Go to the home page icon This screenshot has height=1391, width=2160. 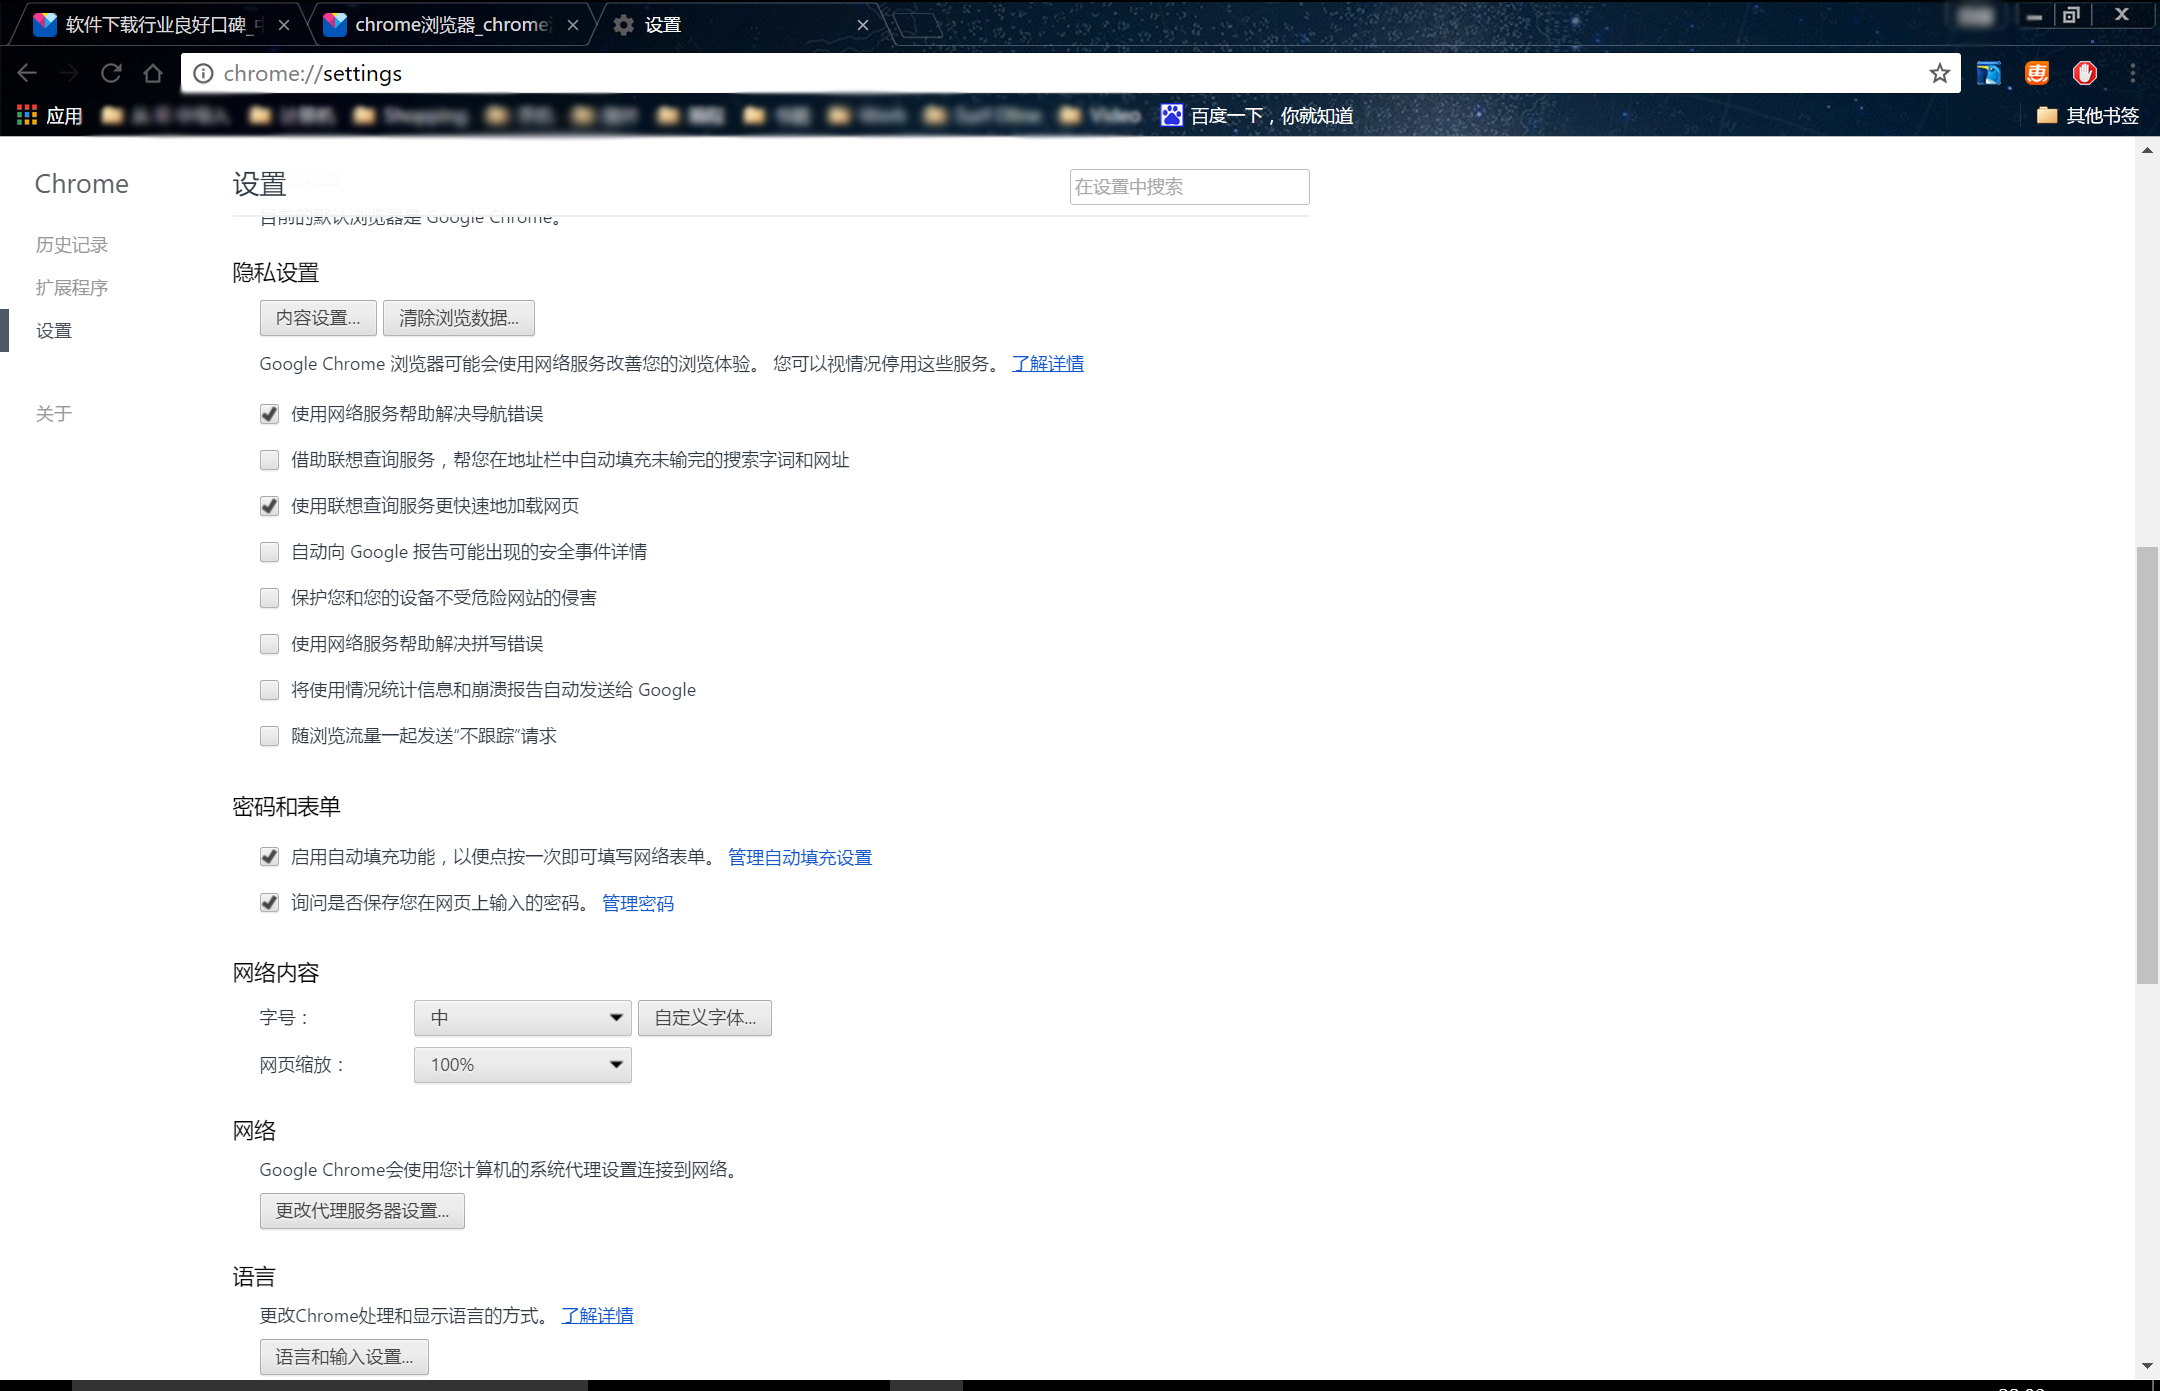coord(153,73)
